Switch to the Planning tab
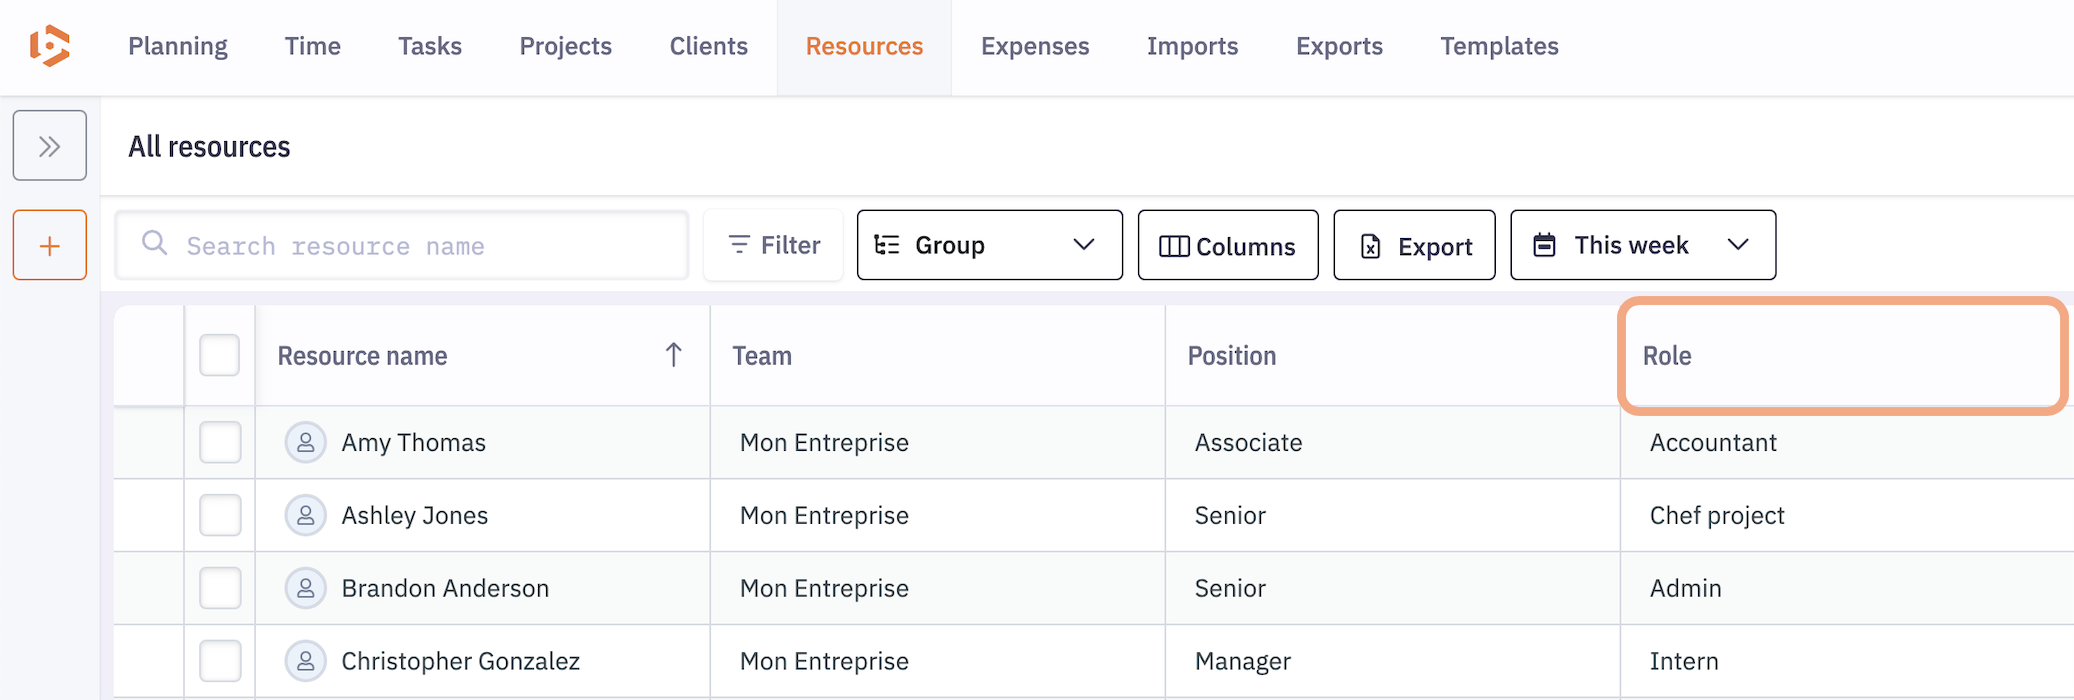 coord(178,46)
